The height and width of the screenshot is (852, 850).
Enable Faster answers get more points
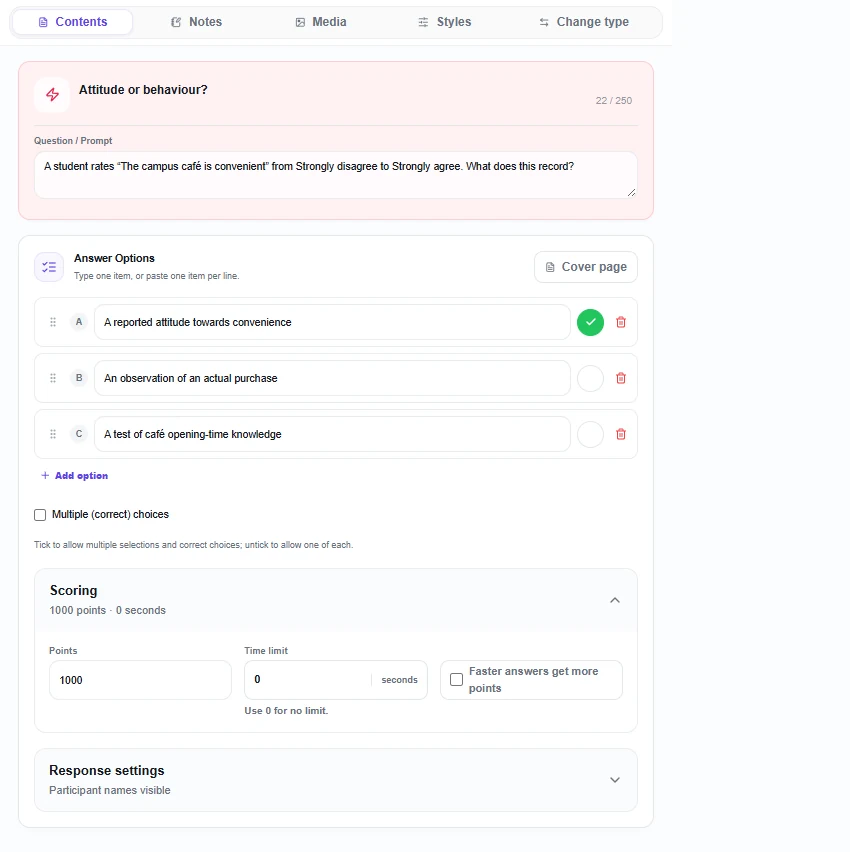click(457, 680)
